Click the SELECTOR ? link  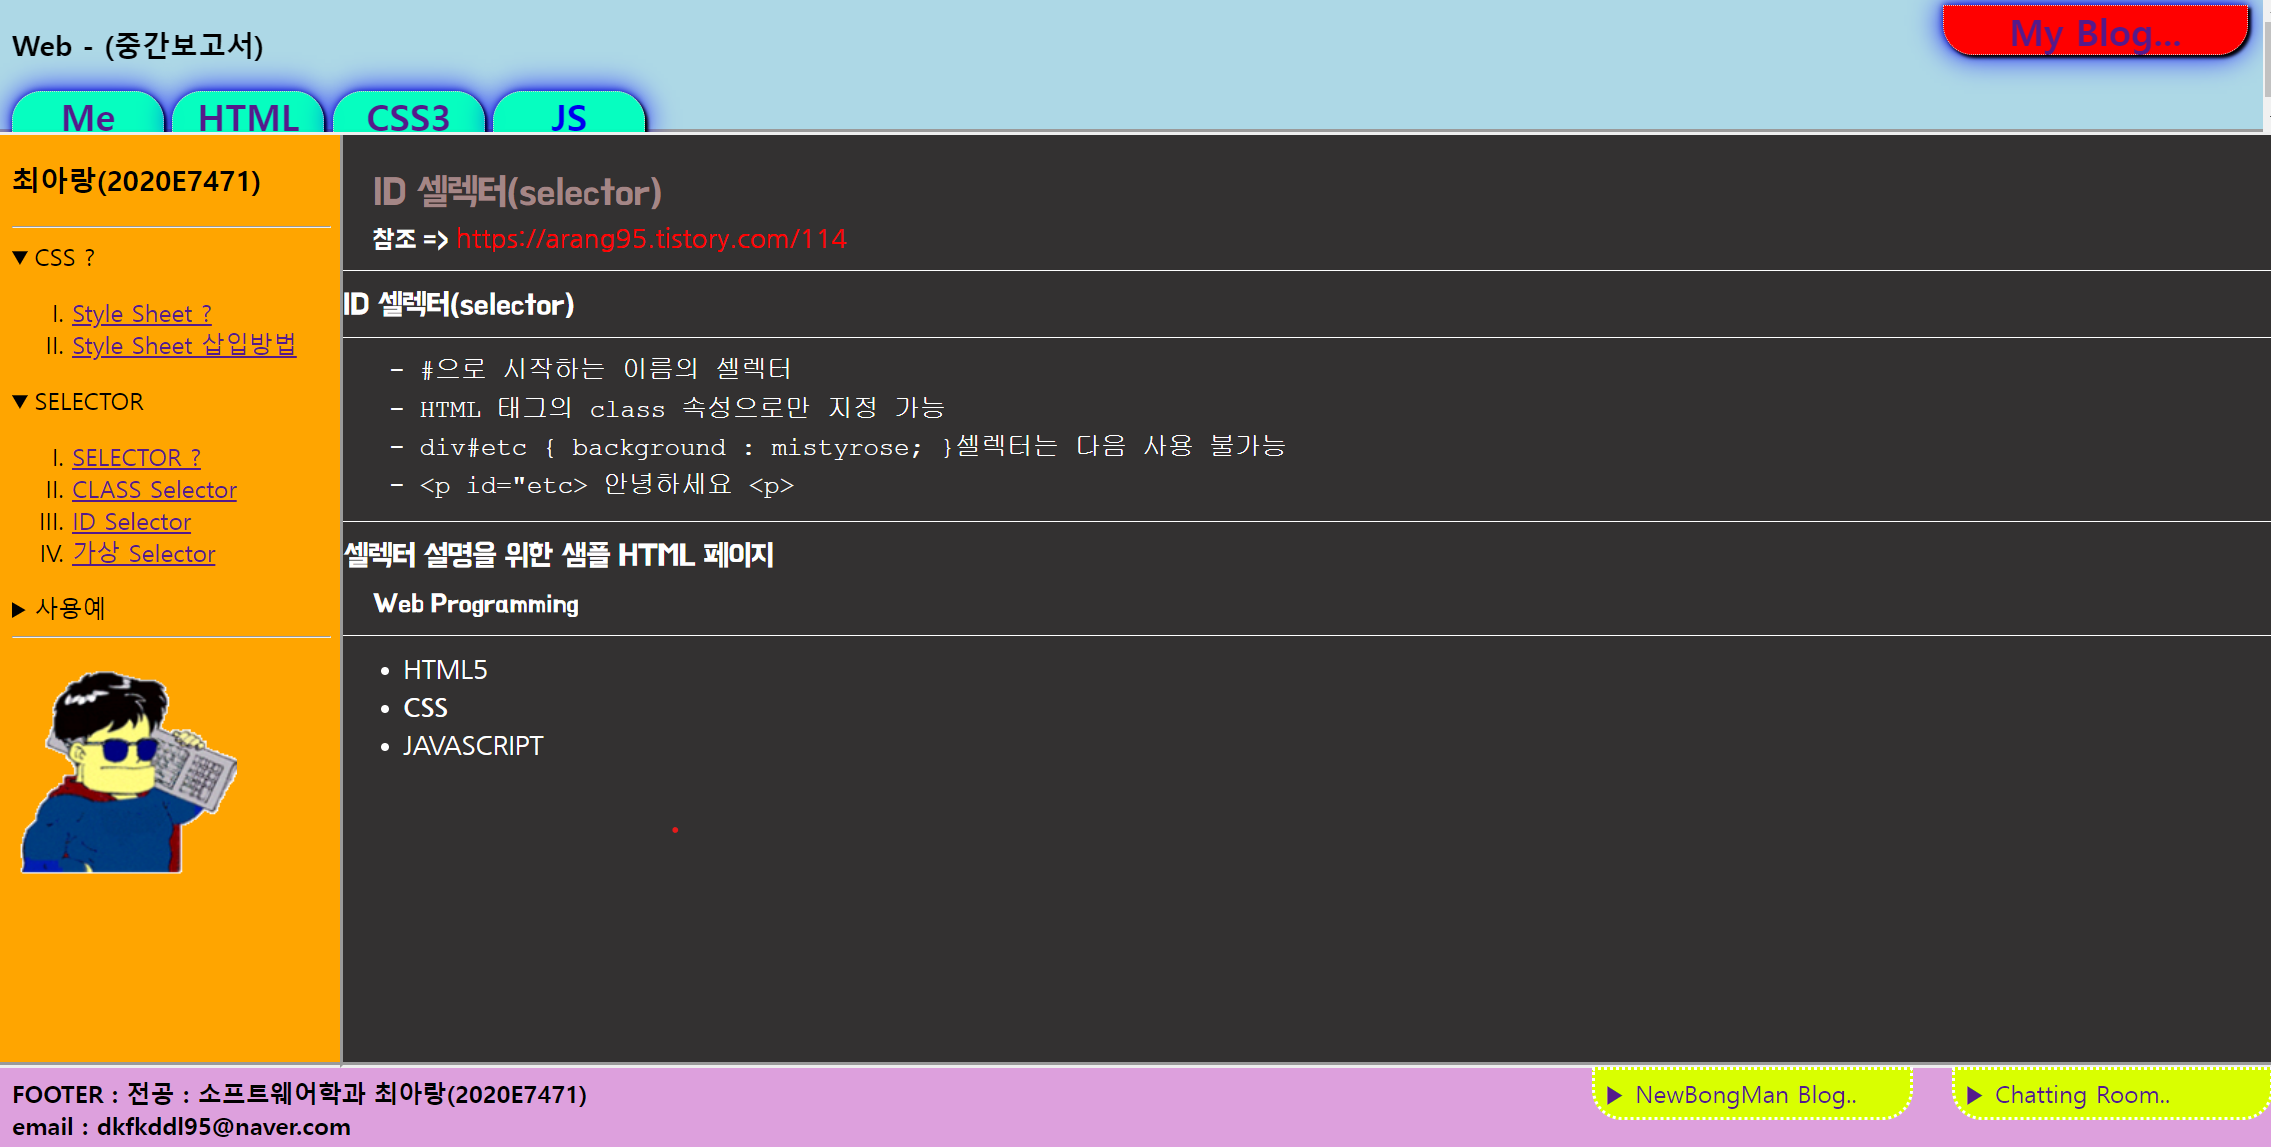pyautogui.click(x=136, y=458)
